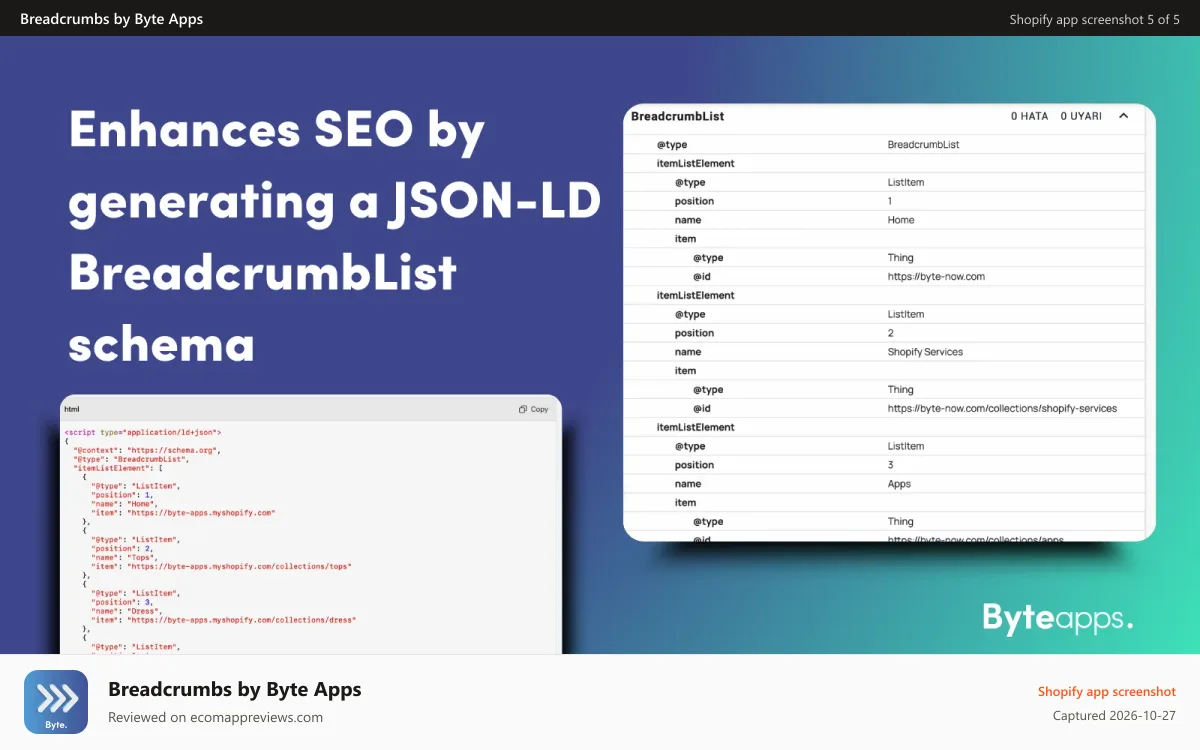The height and width of the screenshot is (750, 1200).
Task: Click the html label on the code panel
Action: pyautogui.click(x=71, y=409)
